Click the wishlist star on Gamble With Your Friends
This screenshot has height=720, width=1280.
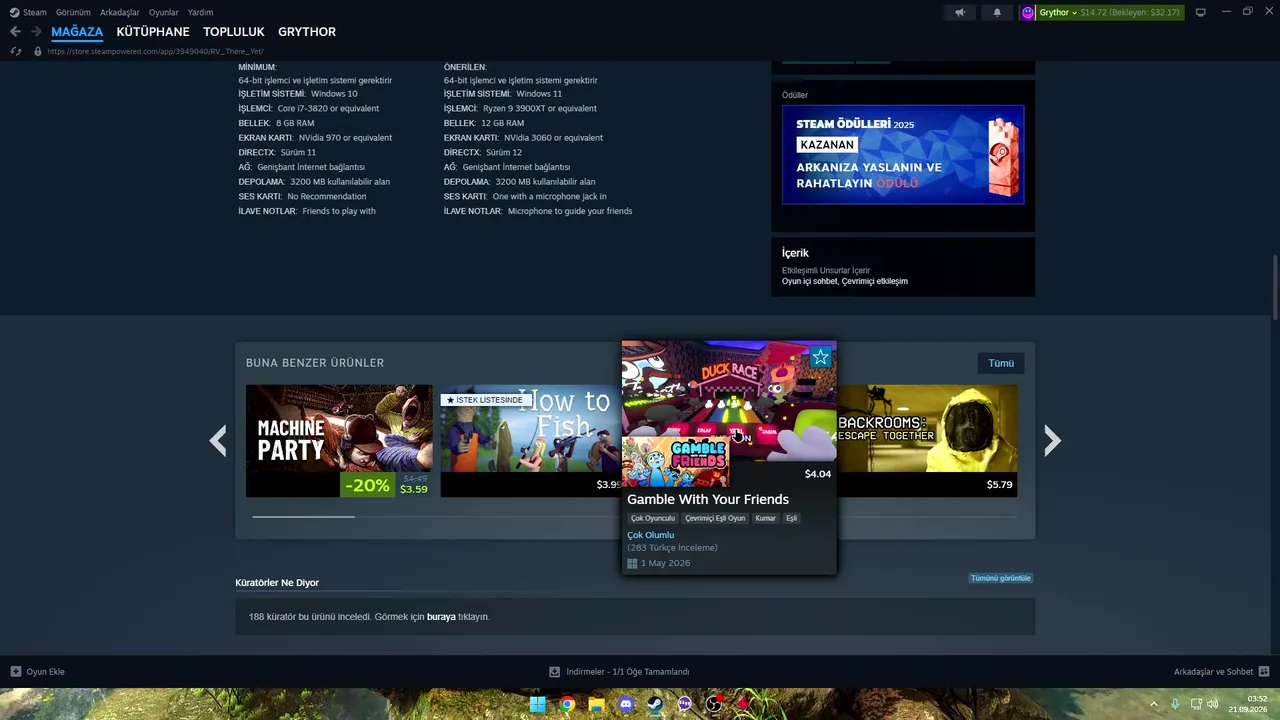coord(820,357)
